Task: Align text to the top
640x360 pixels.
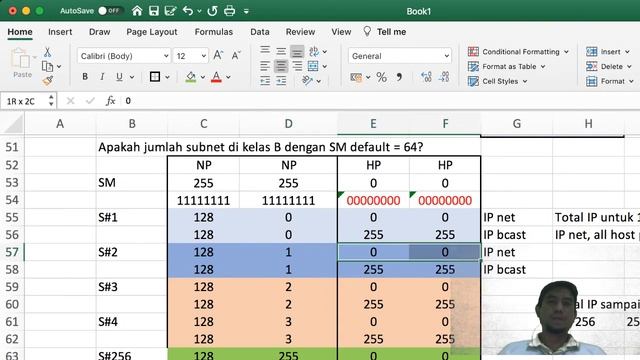Action: point(265,51)
